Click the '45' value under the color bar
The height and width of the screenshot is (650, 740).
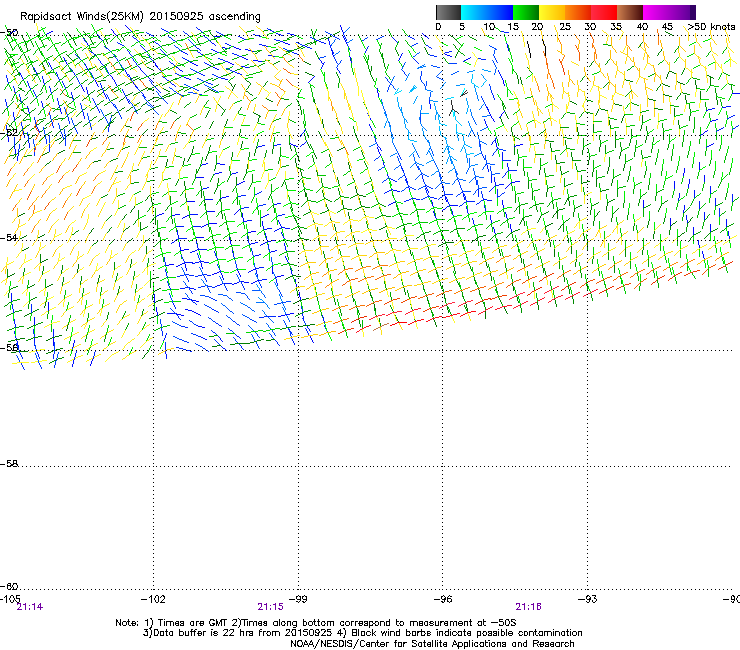point(667,27)
